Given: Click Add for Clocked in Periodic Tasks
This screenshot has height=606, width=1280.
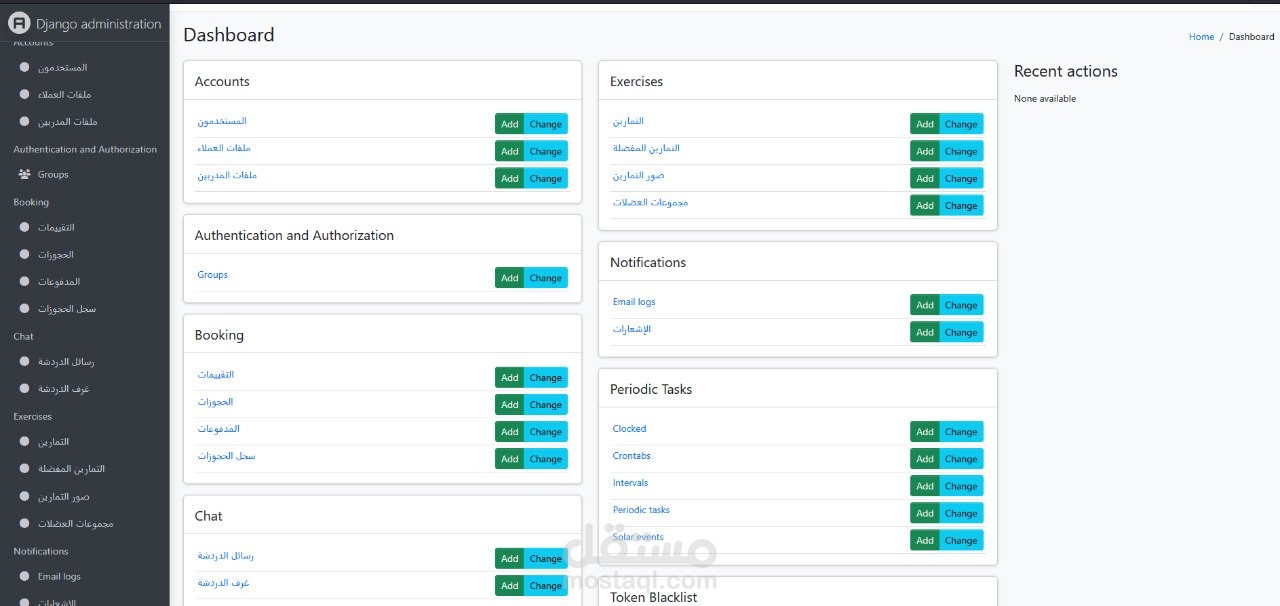Looking at the screenshot, I should (x=925, y=432).
